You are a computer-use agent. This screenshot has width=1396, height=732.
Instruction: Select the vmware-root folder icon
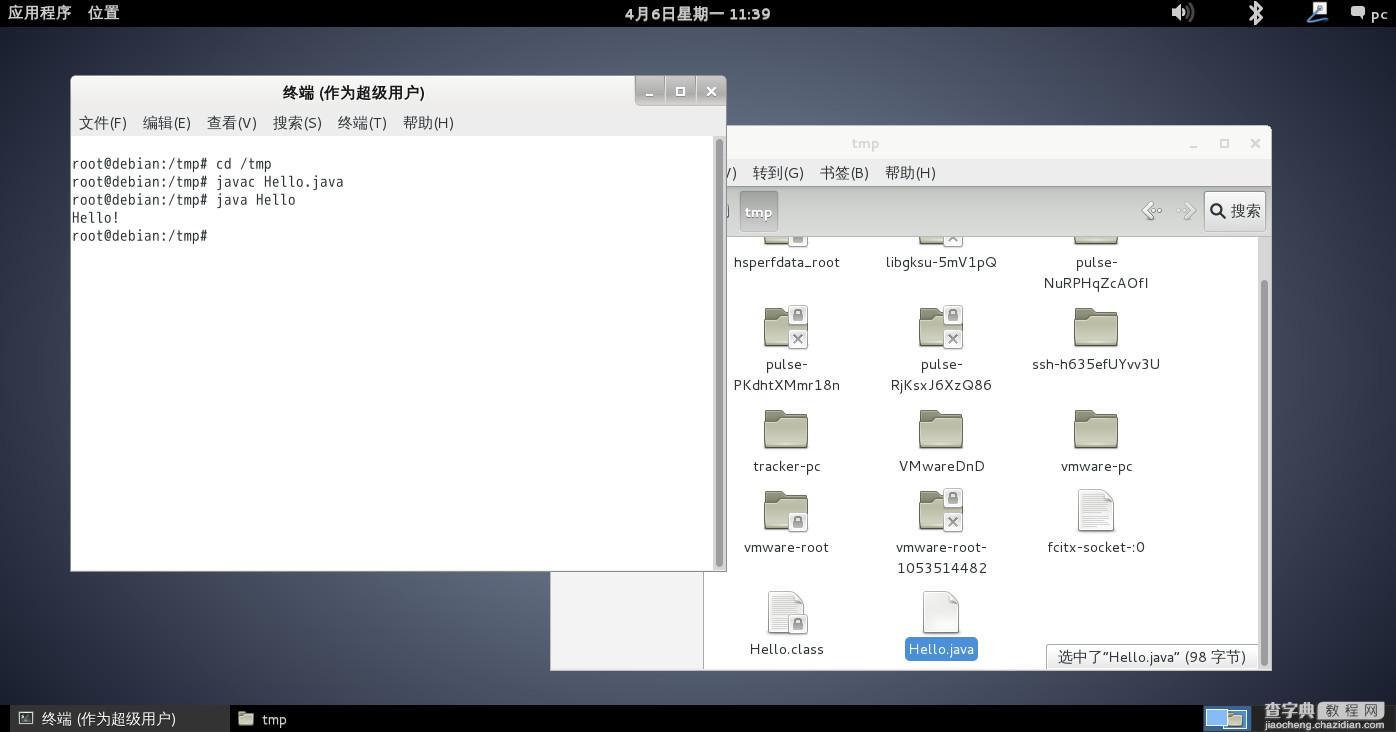786,510
